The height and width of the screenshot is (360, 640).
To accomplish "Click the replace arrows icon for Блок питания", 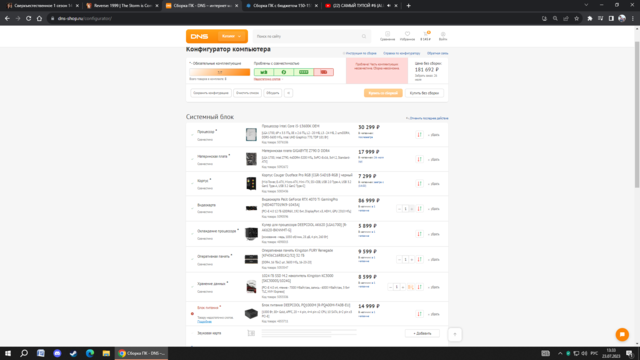I will pyautogui.click(x=419, y=314).
